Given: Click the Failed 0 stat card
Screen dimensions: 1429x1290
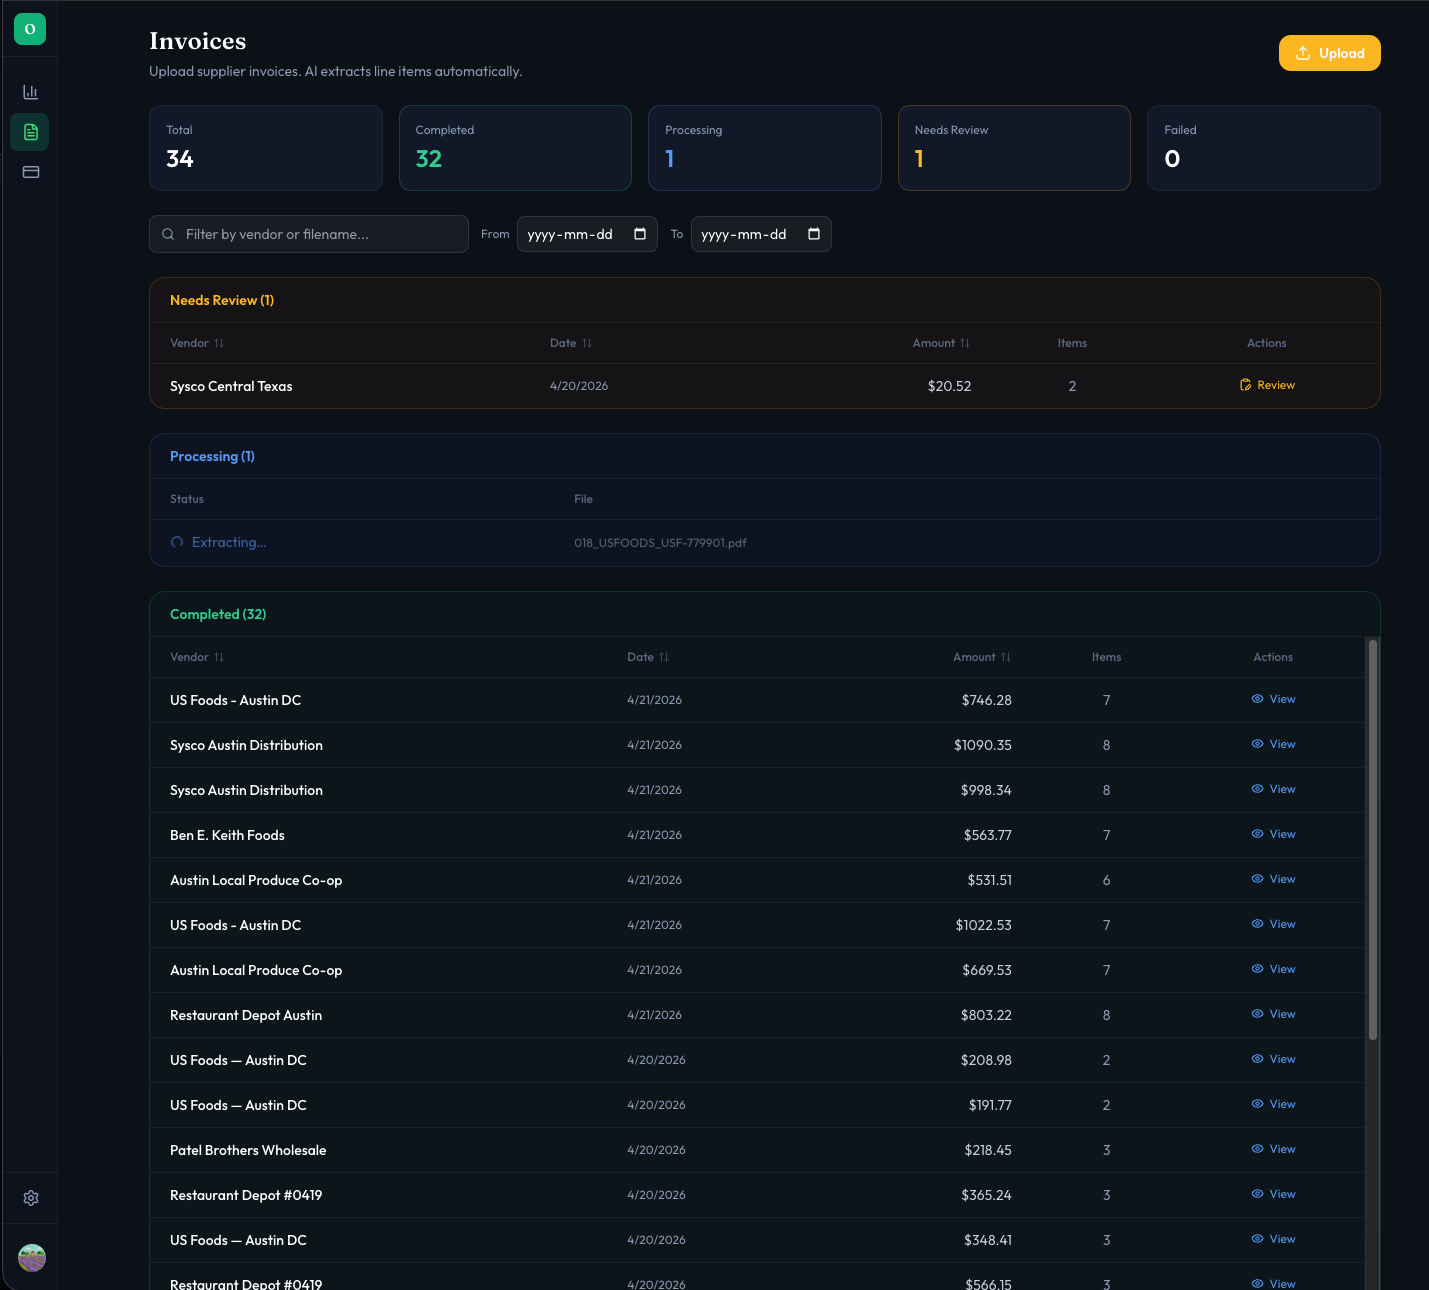Looking at the screenshot, I should [1264, 148].
